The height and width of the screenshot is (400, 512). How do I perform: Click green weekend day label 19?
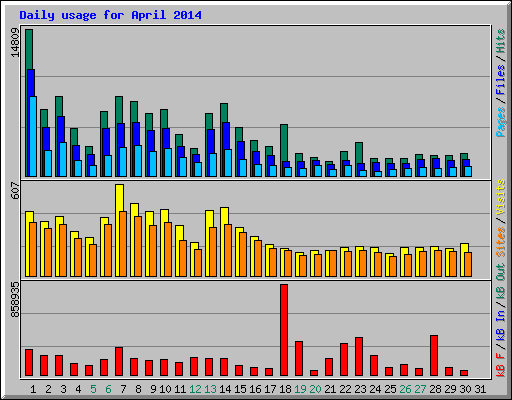point(300,389)
